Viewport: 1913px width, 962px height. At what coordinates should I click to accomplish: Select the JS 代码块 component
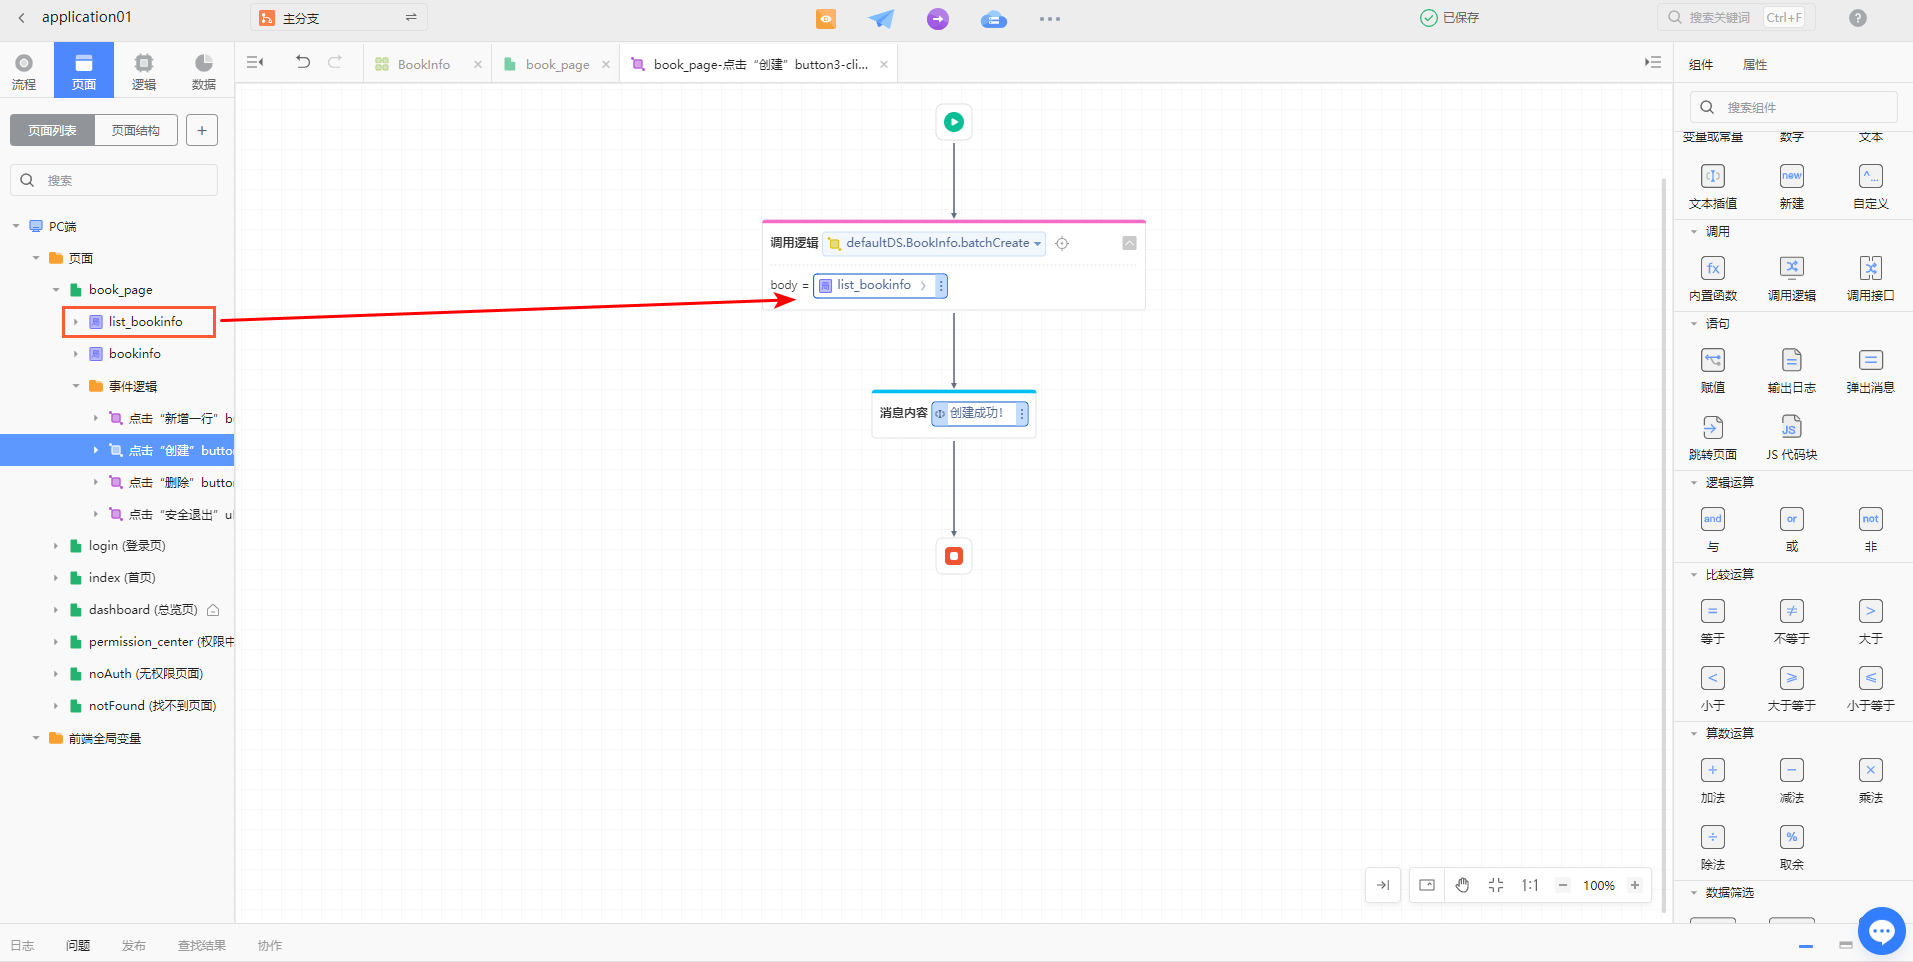point(1792,438)
